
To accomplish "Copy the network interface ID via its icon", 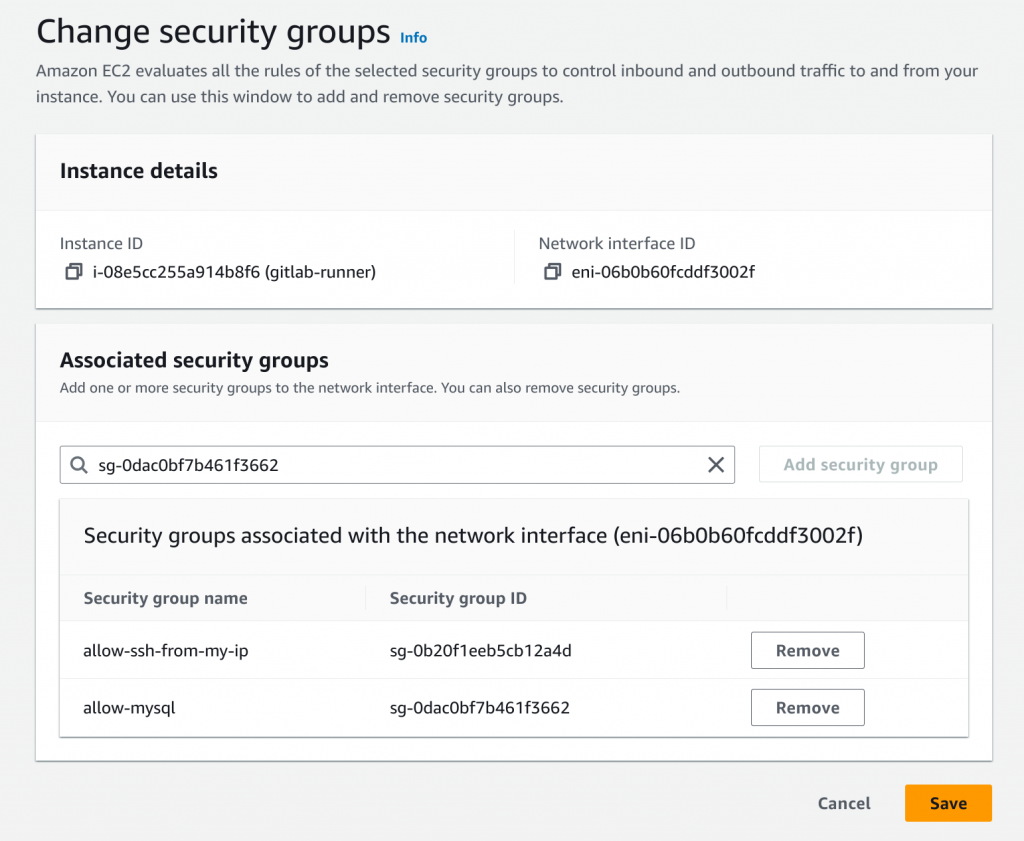I will point(552,272).
